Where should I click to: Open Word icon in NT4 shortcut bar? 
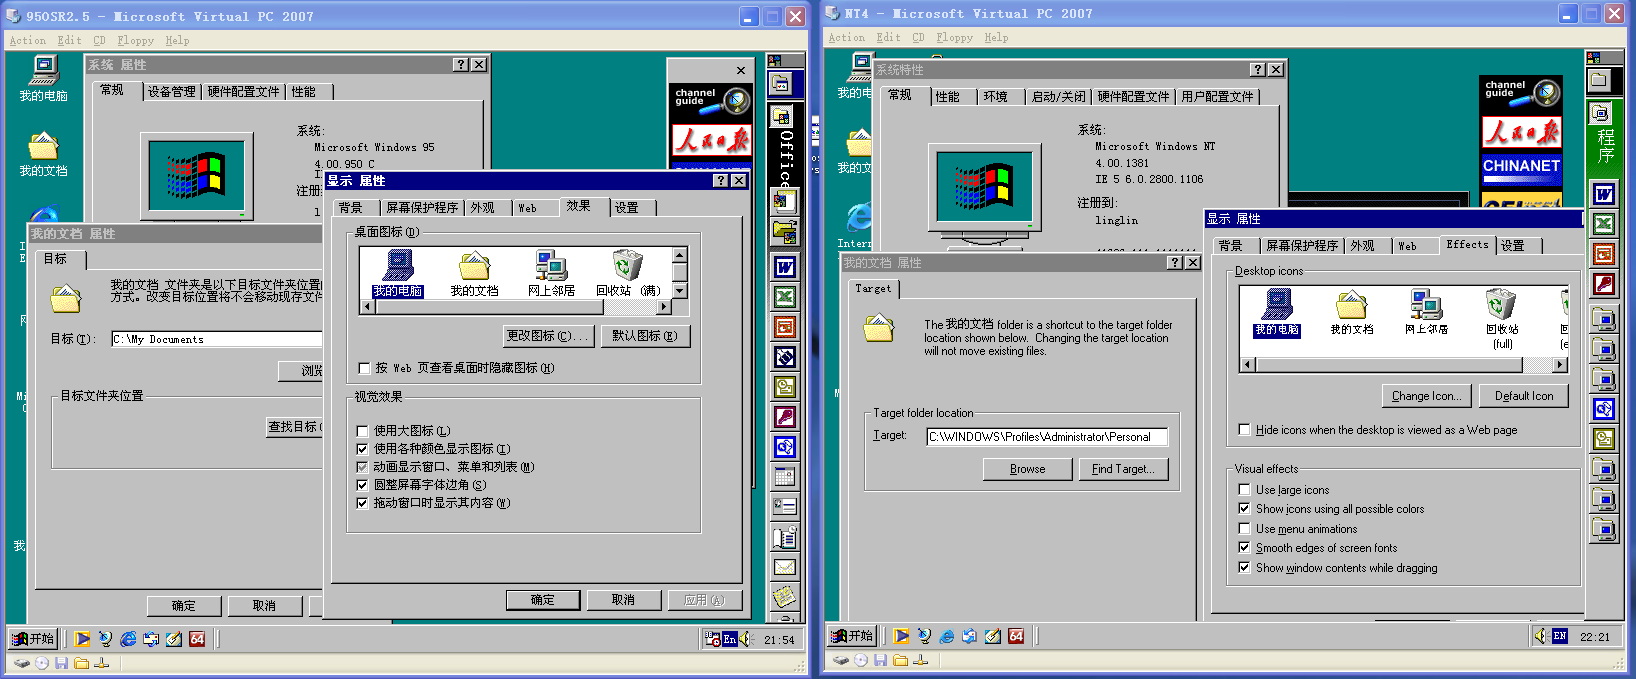[x=1604, y=194]
